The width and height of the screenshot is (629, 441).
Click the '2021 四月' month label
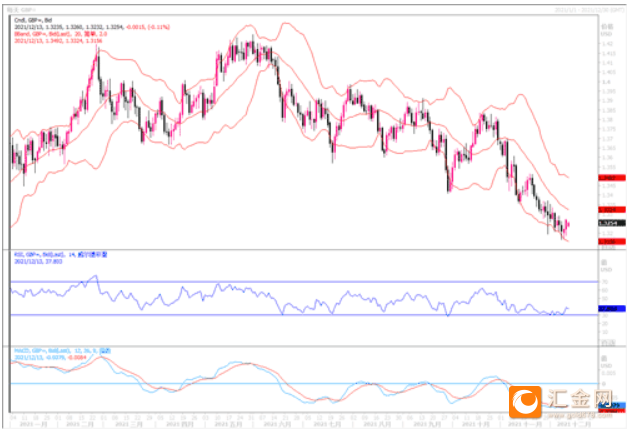tap(180, 424)
